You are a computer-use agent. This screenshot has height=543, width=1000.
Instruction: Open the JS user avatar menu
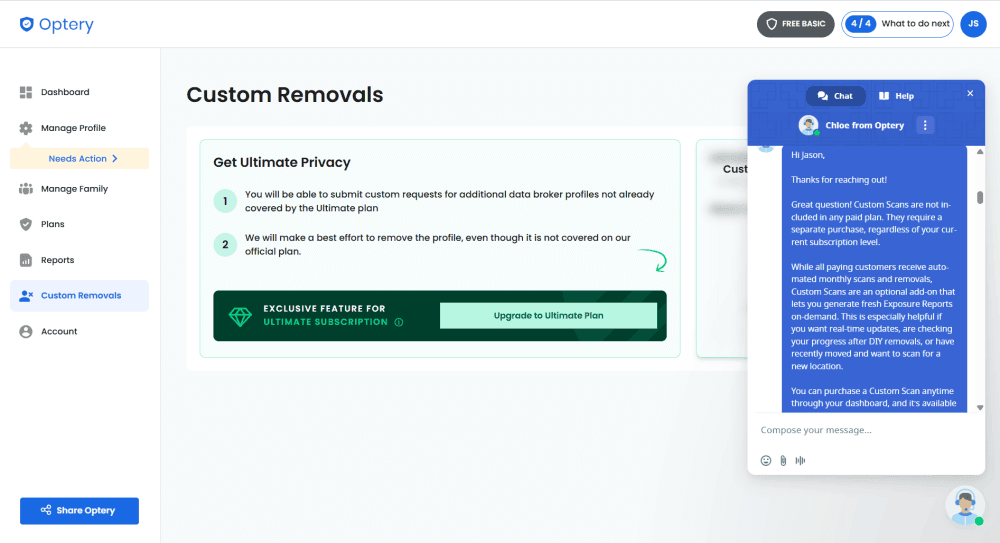point(973,24)
